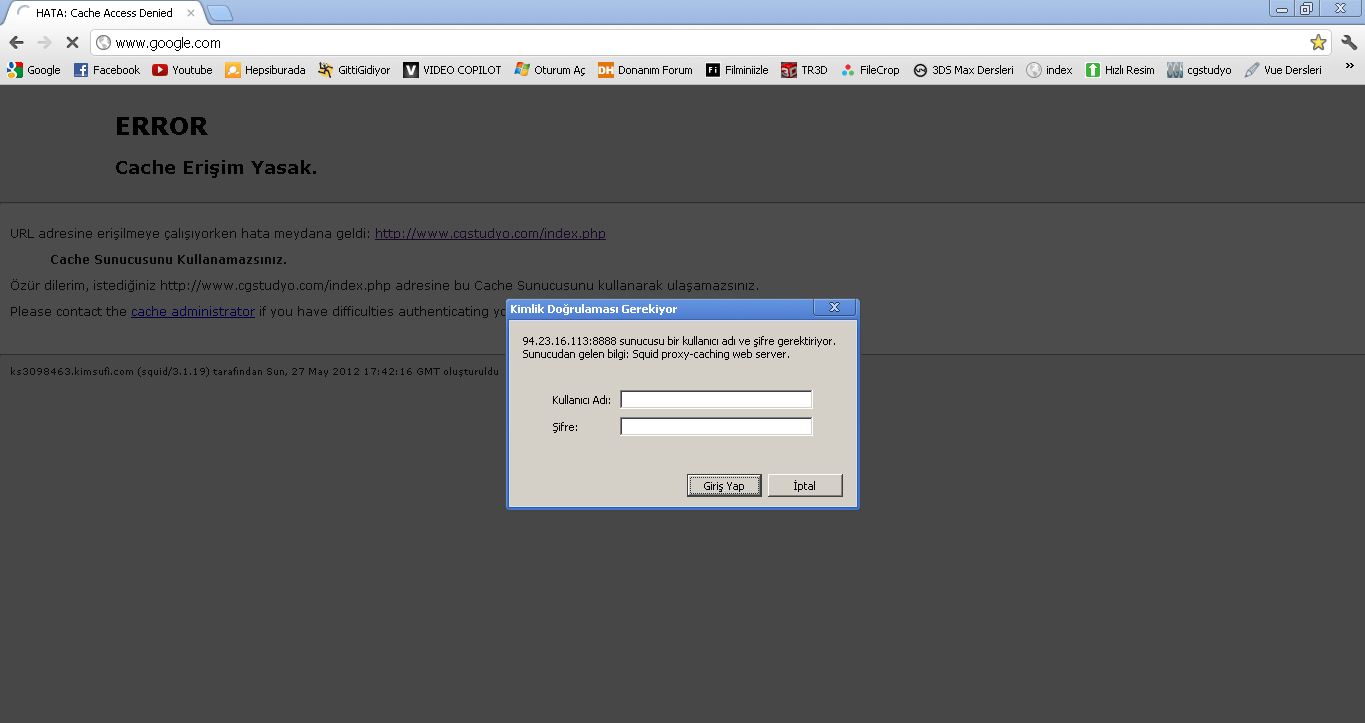The image size is (1365, 723).
Task: Click the ks3098463.kimsufi.com footer text
Action: pyautogui.click(x=254, y=371)
